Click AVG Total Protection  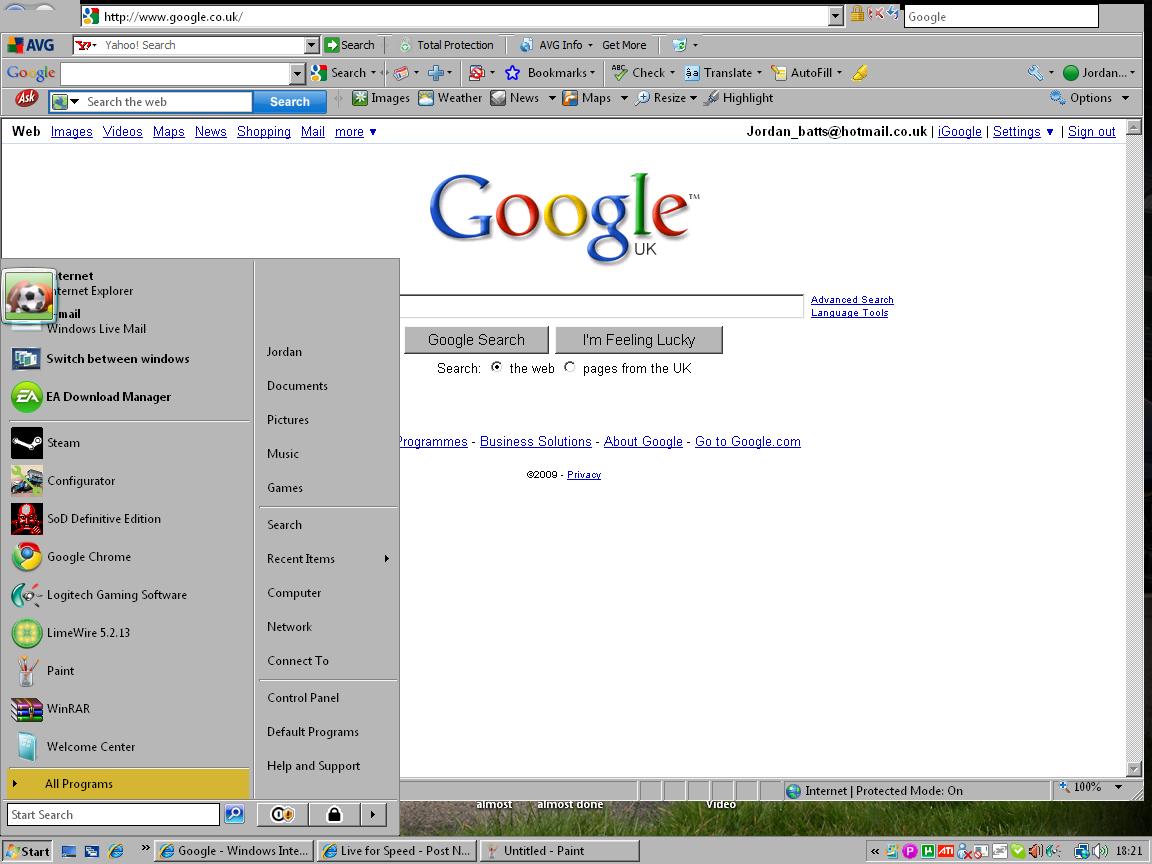pos(447,45)
